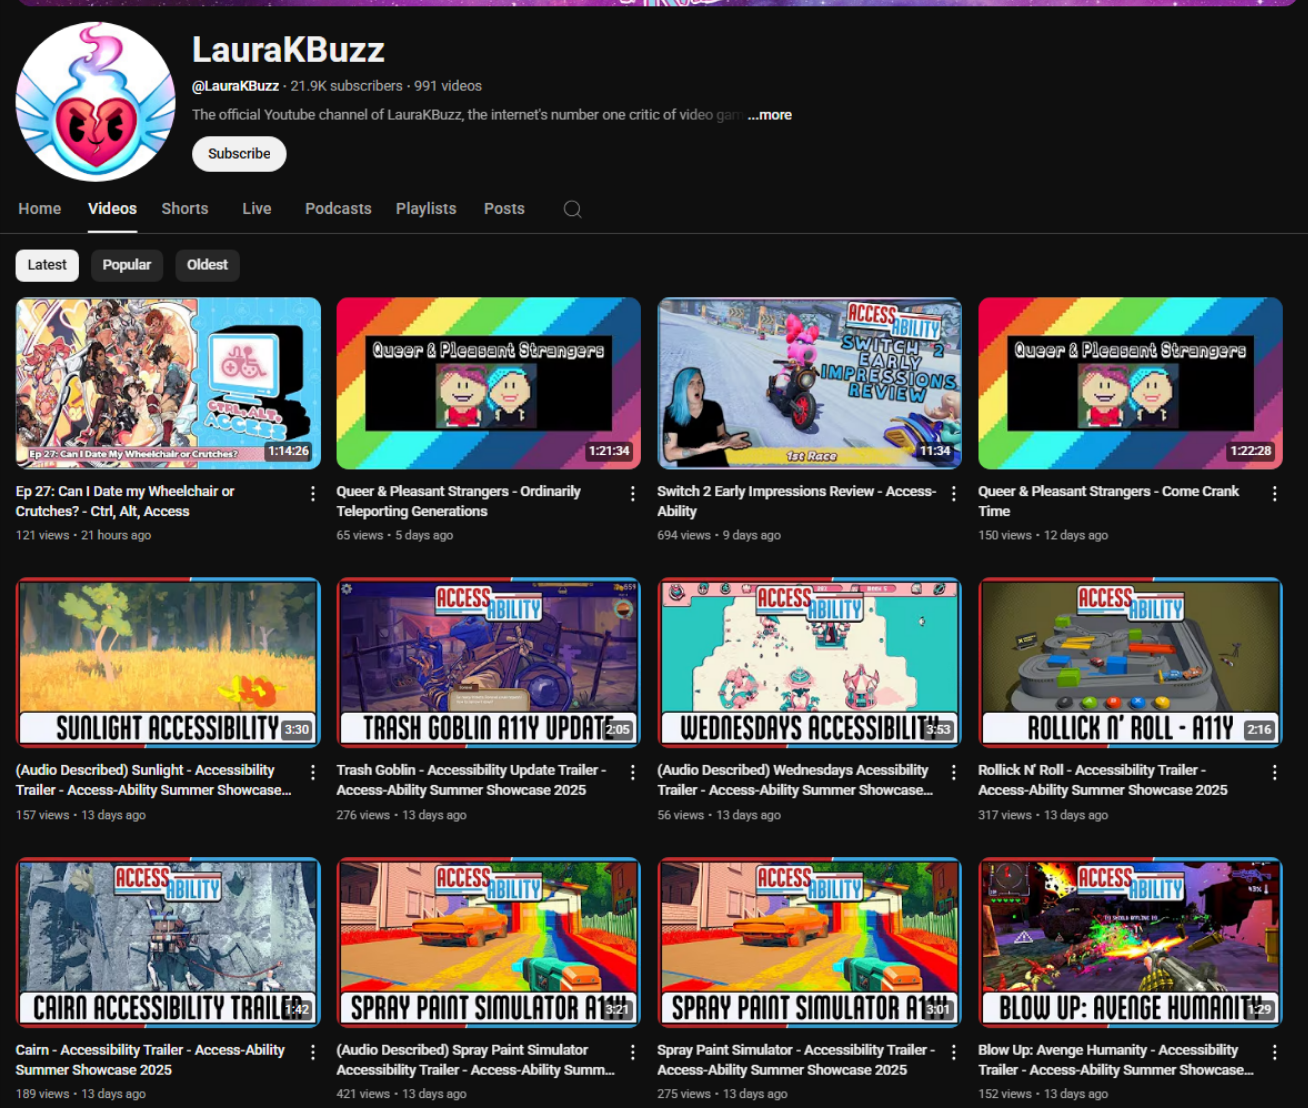
Task: Open more options for Audio Described Spray Paint Simulator
Action: (x=633, y=1053)
